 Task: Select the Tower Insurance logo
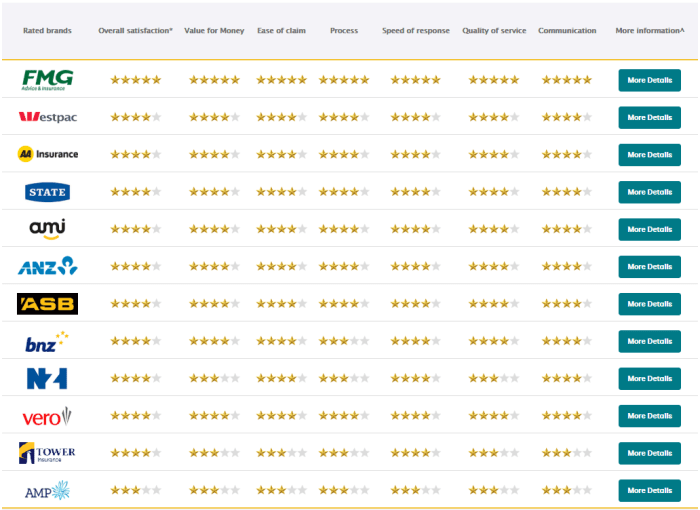point(47,453)
